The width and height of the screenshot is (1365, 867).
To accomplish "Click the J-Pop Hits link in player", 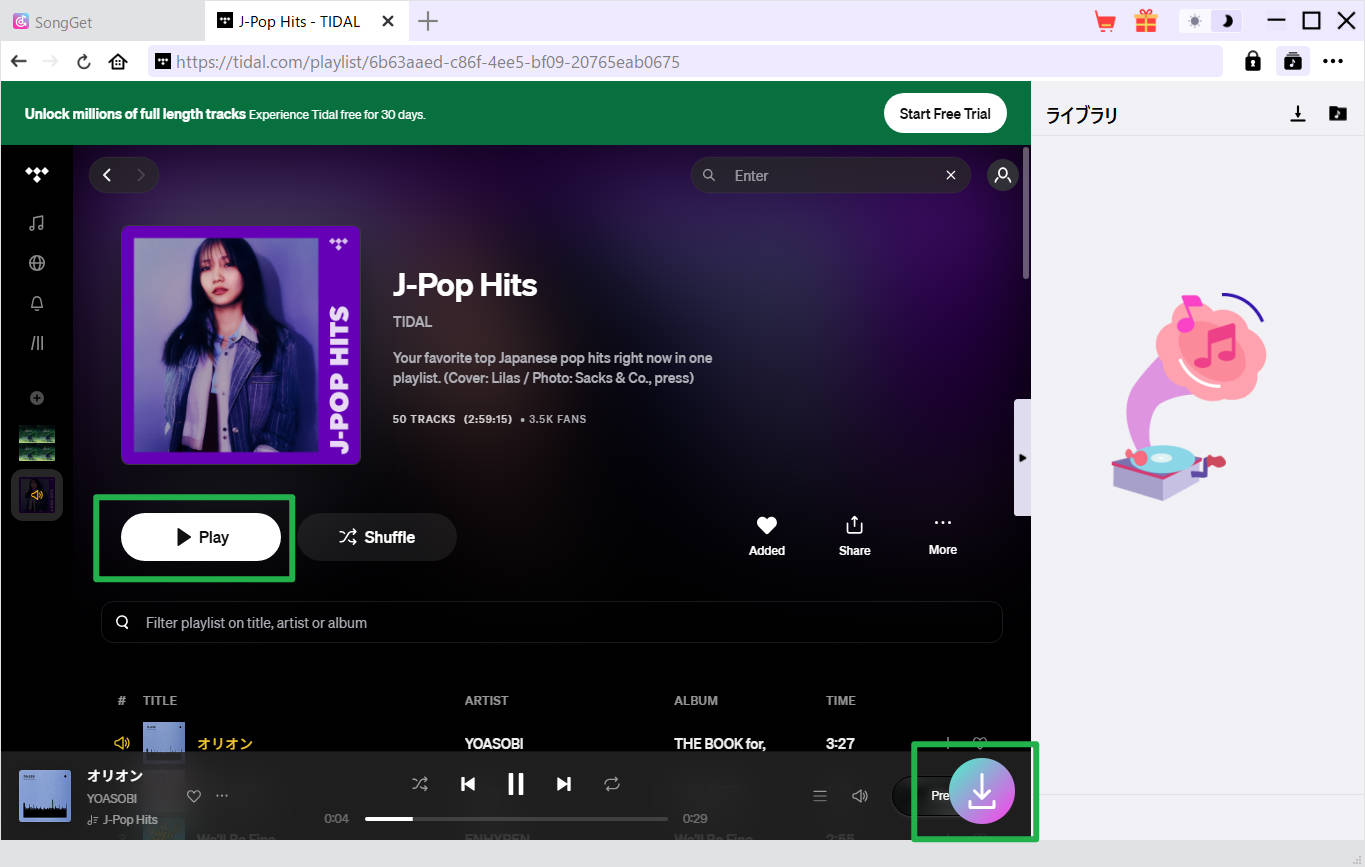I will click(130, 820).
